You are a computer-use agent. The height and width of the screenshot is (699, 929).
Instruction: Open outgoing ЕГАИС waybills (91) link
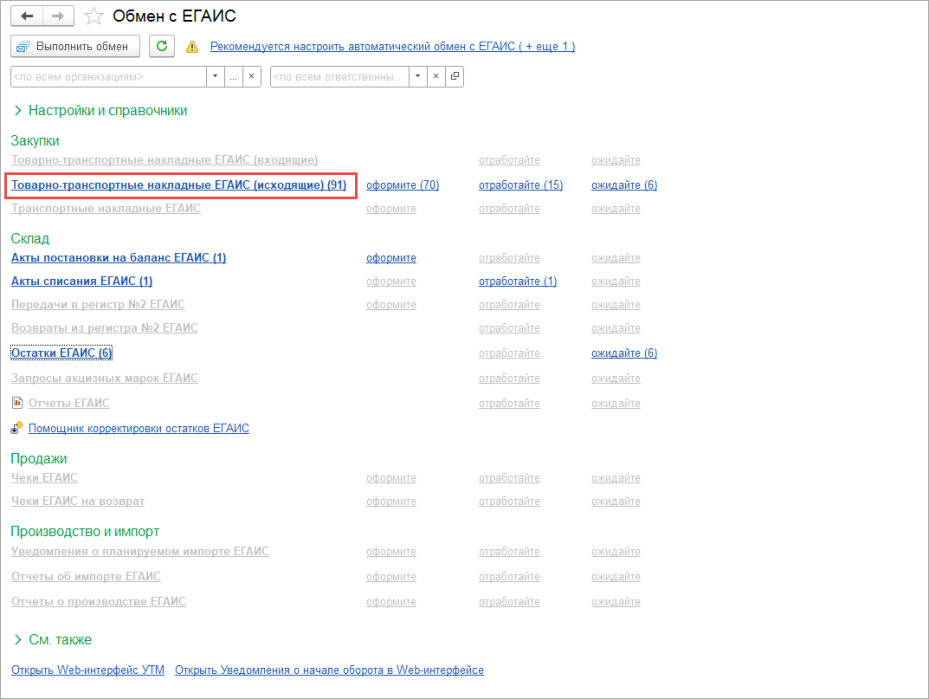pos(179,185)
